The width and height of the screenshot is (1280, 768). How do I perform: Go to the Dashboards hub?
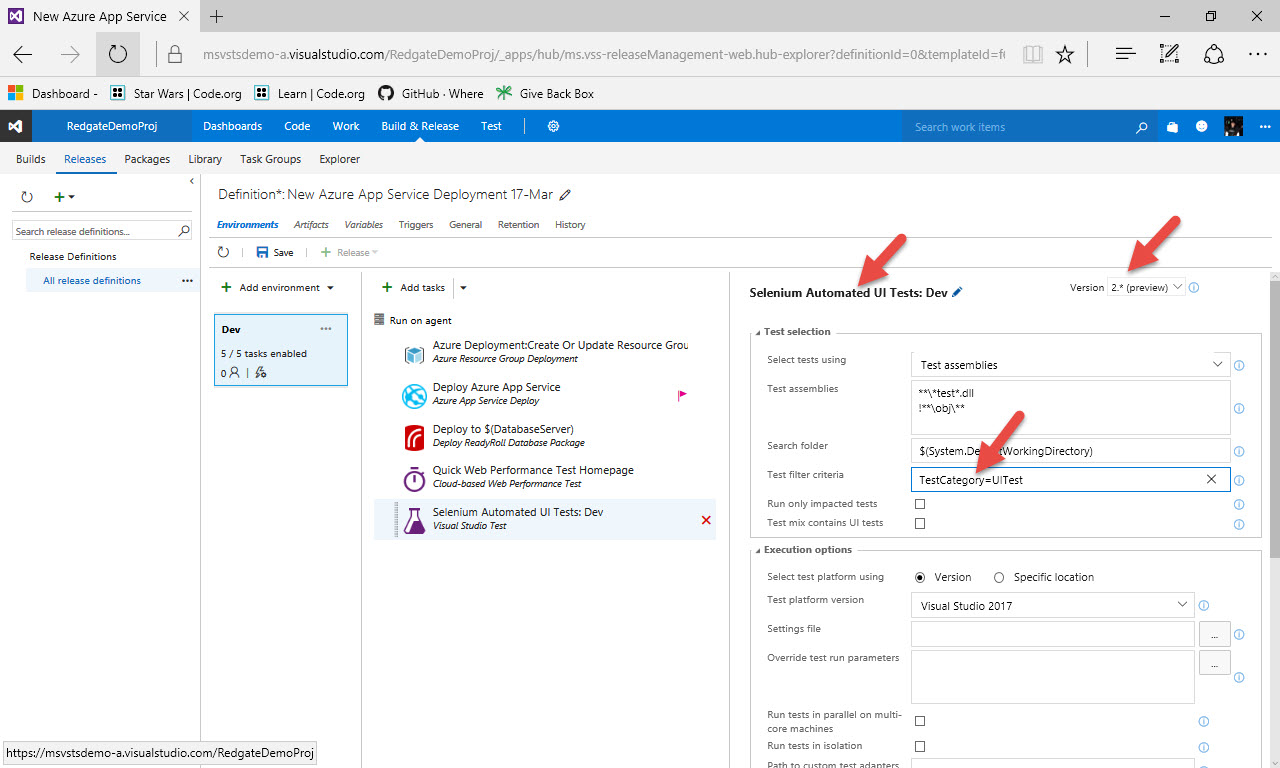pyautogui.click(x=232, y=126)
